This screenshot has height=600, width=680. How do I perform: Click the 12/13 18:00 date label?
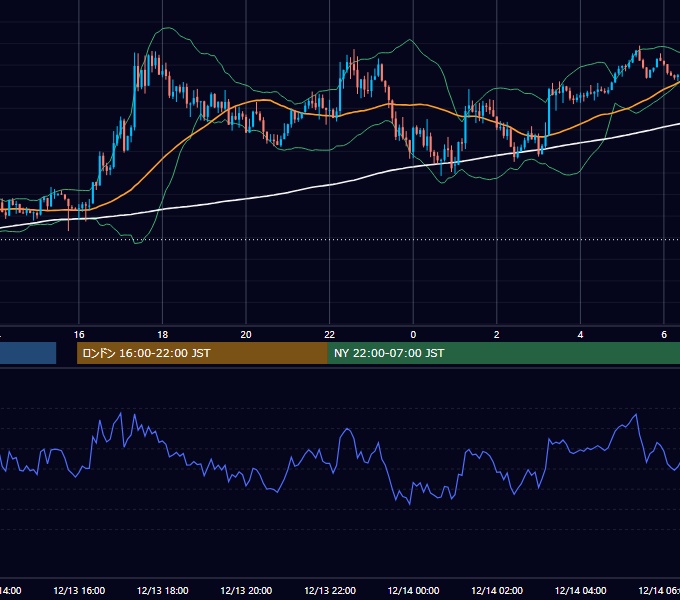pos(163,590)
